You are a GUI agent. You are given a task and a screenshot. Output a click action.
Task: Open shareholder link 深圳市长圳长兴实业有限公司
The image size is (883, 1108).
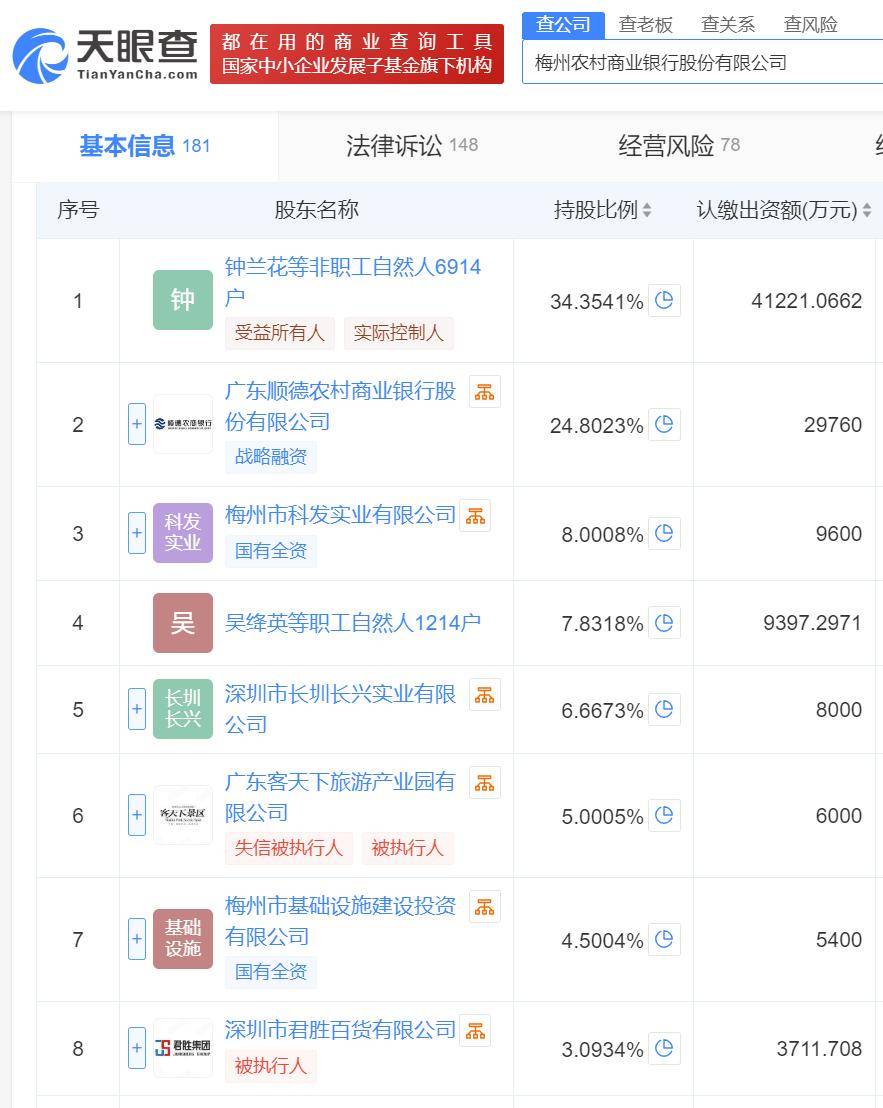[x=340, y=709]
